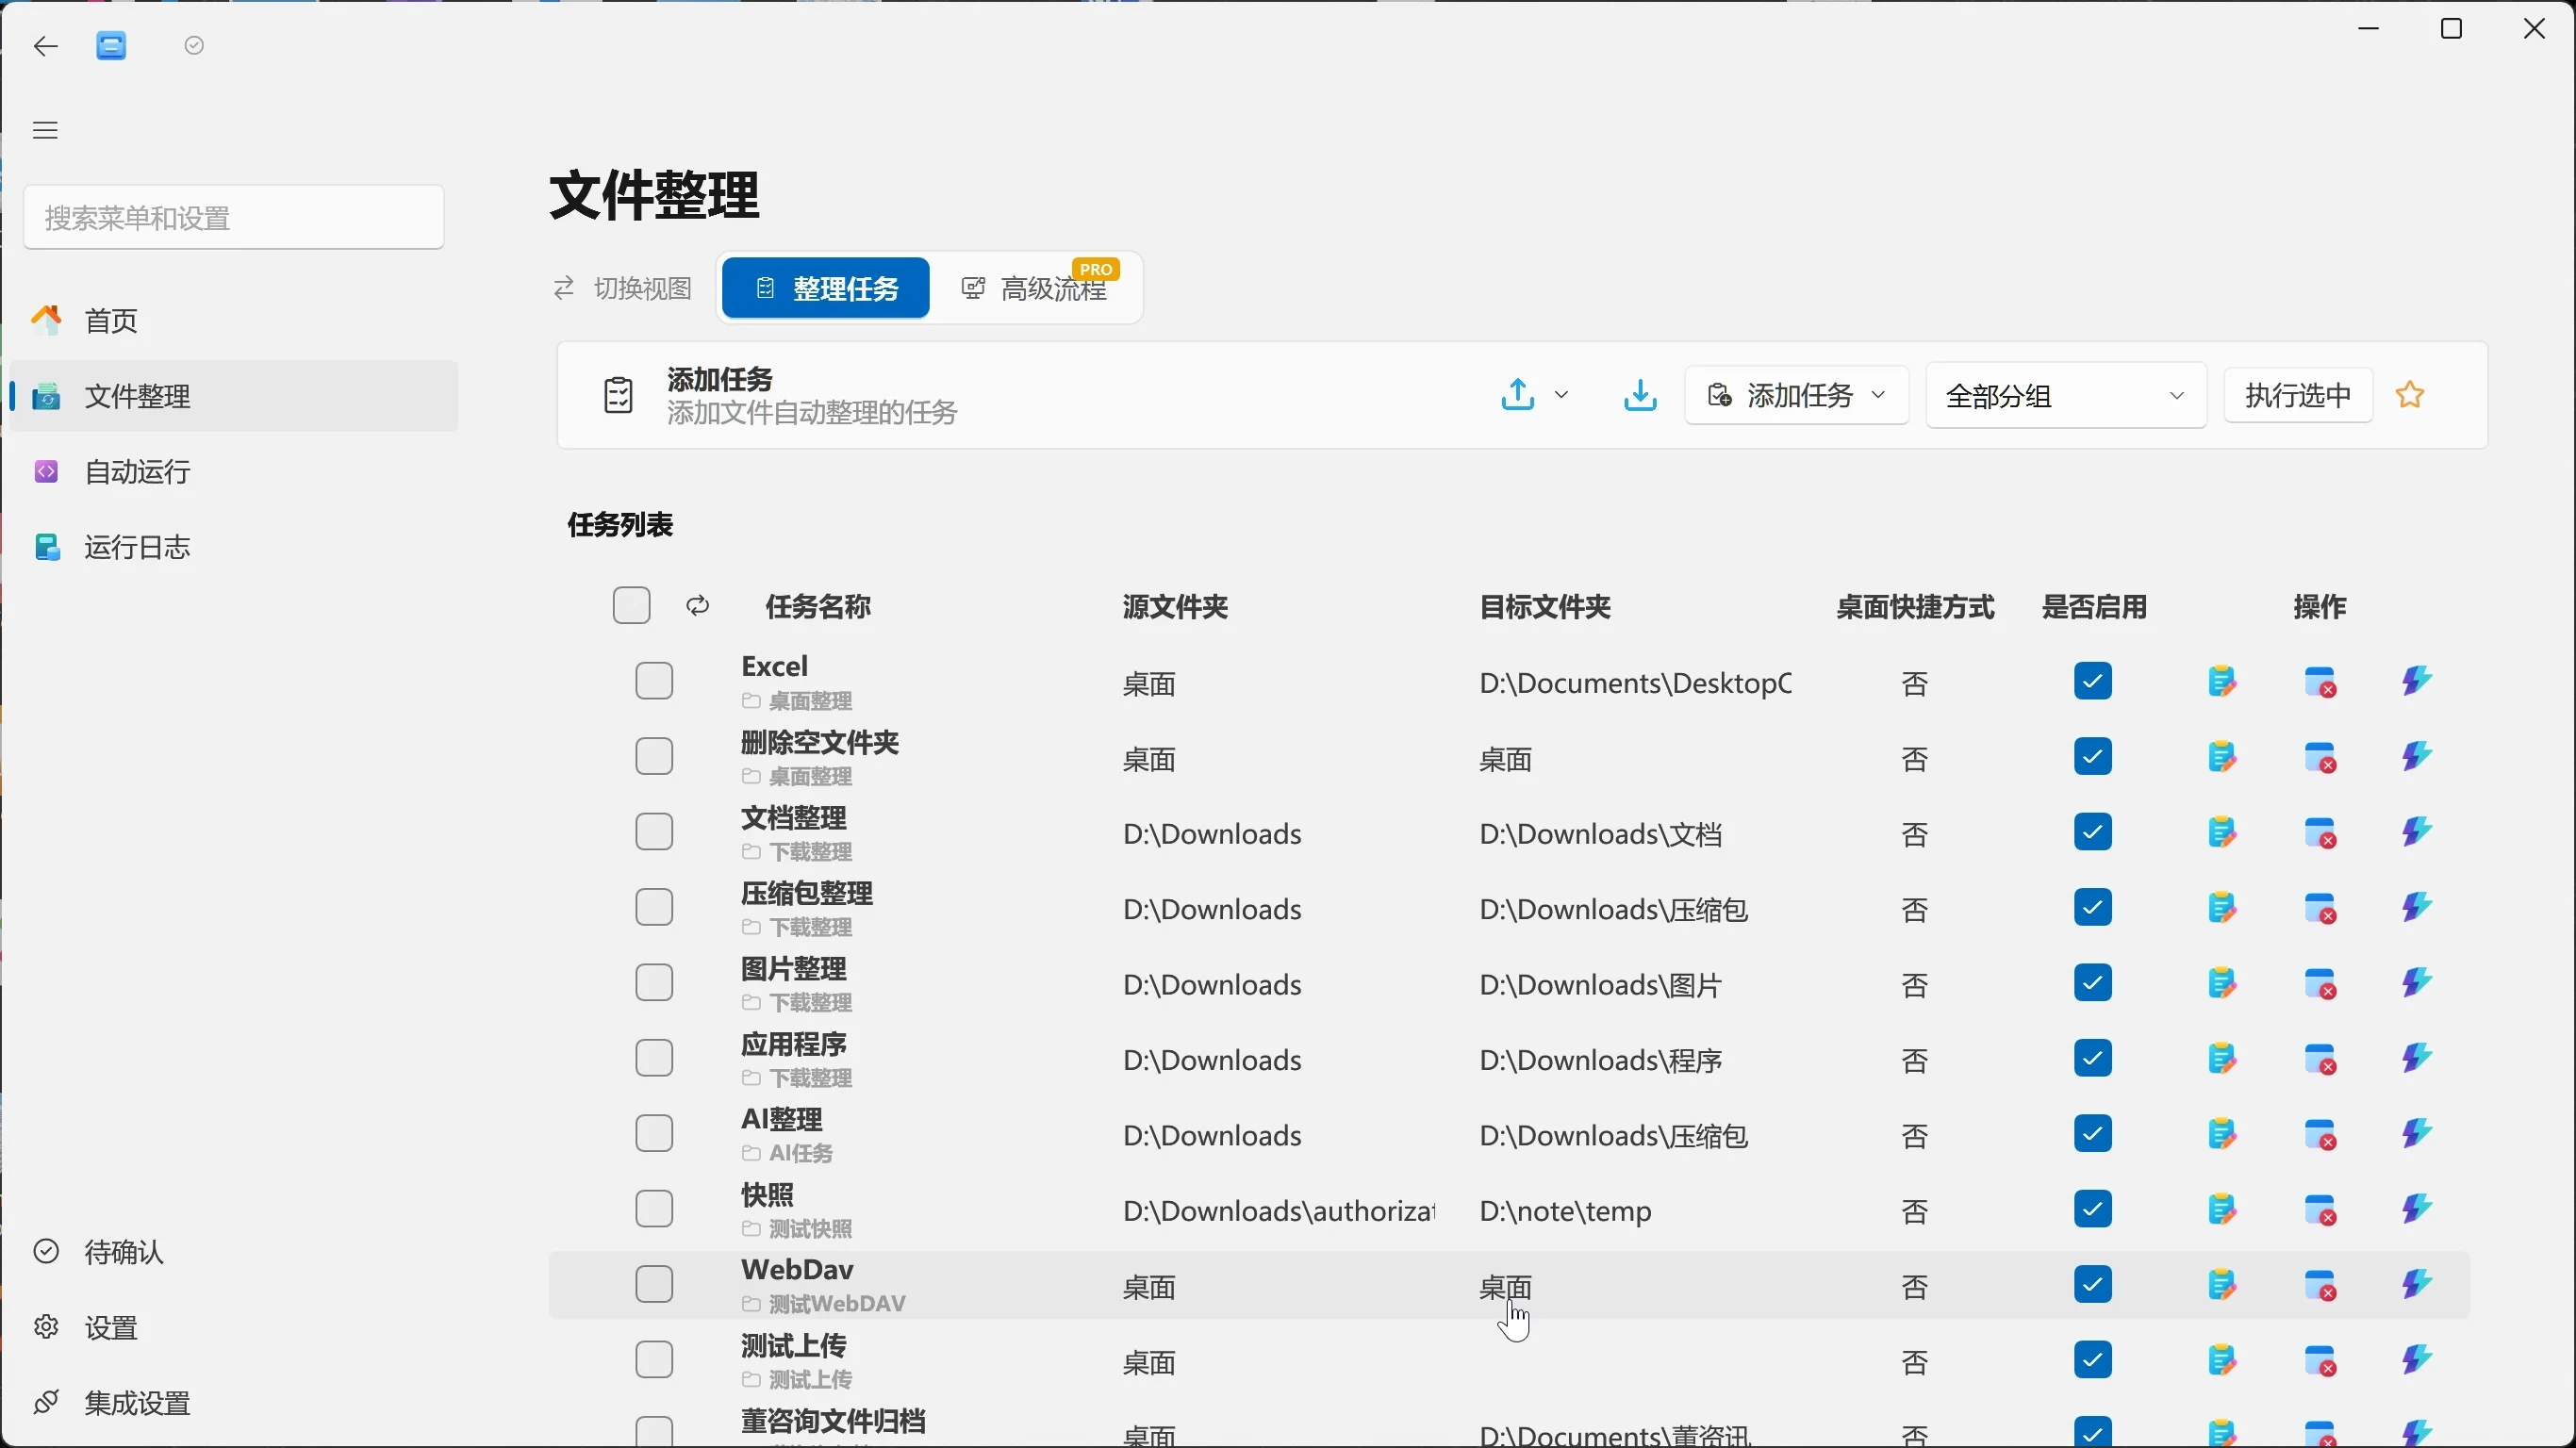The height and width of the screenshot is (1448, 2576).
Task: Click the favorite star icon
Action: click(x=2410, y=395)
